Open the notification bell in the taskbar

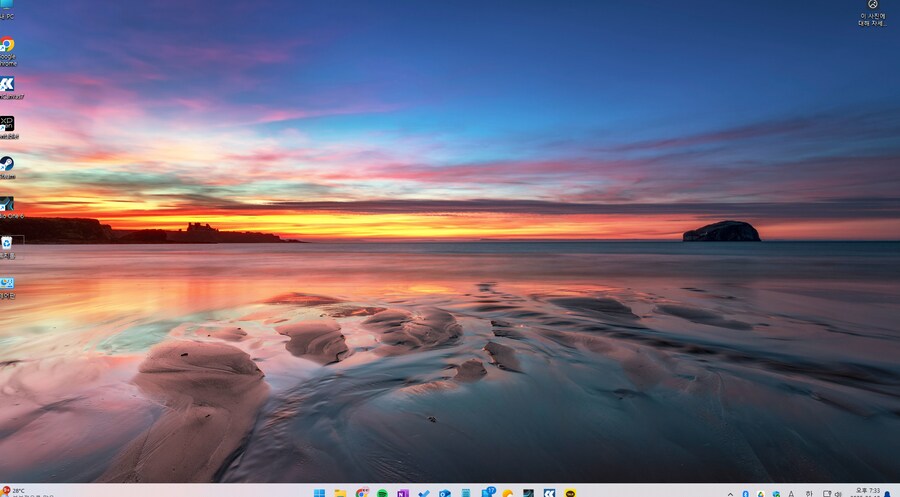tap(889, 494)
